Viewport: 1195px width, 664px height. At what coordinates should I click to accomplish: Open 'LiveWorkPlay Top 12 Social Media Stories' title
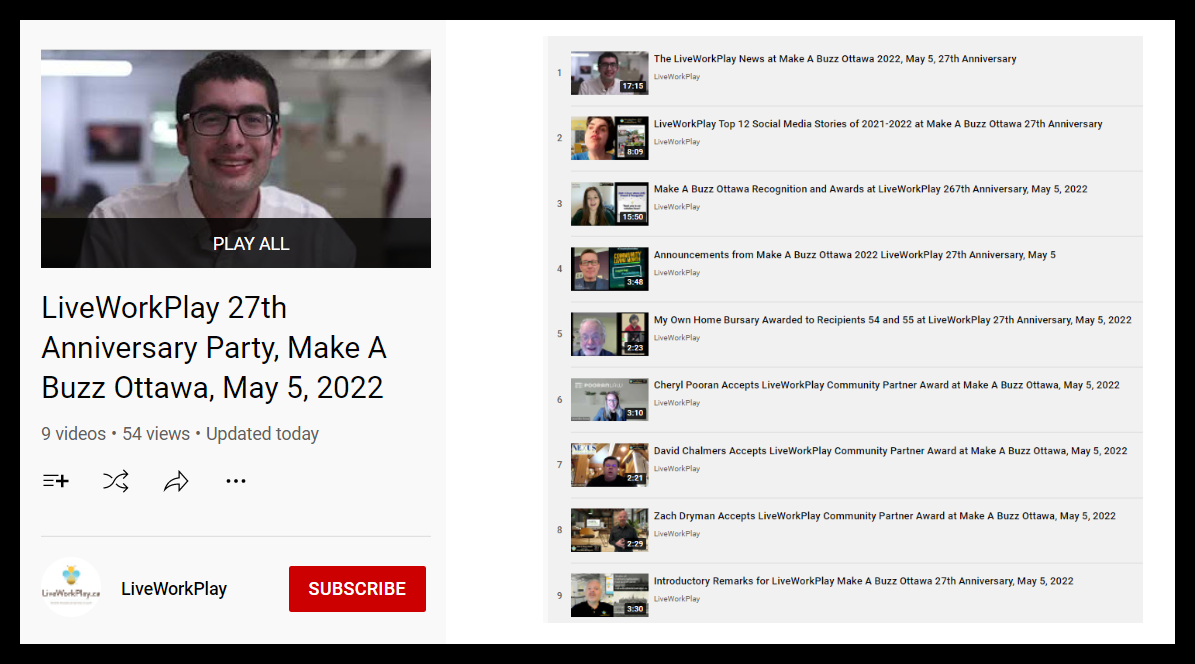coord(878,123)
